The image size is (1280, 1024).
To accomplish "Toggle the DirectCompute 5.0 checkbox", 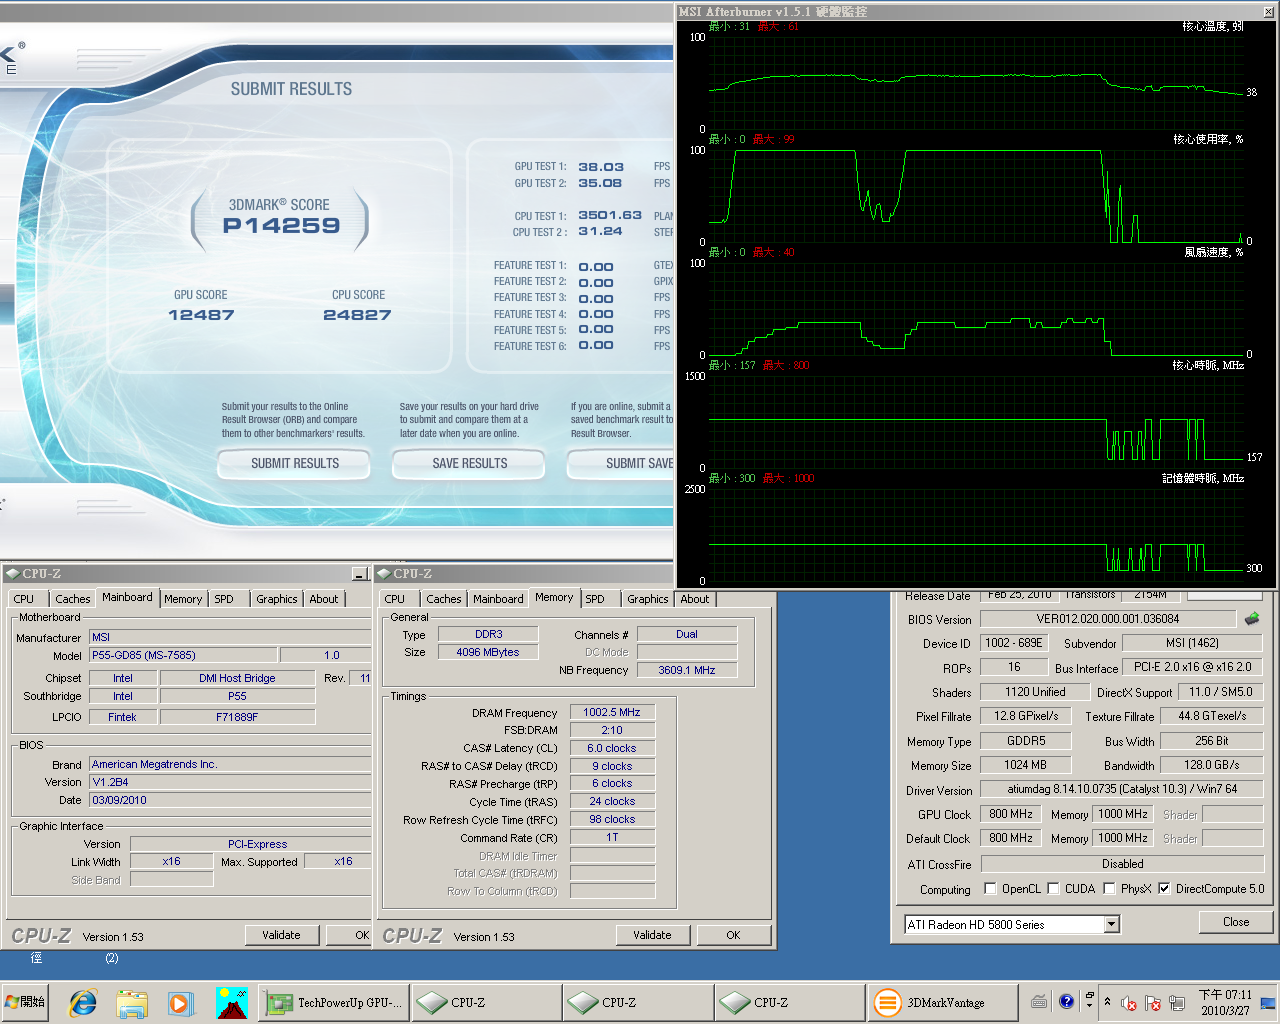I will click(1164, 888).
